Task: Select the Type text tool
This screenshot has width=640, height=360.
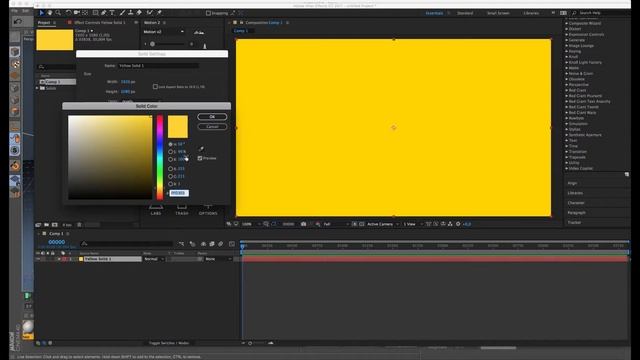Action: 112,13
